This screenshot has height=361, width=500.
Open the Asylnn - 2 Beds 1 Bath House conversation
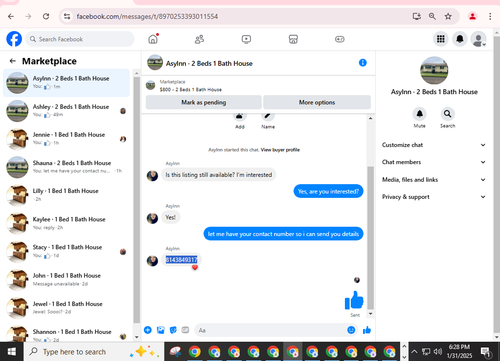[66, 83]
